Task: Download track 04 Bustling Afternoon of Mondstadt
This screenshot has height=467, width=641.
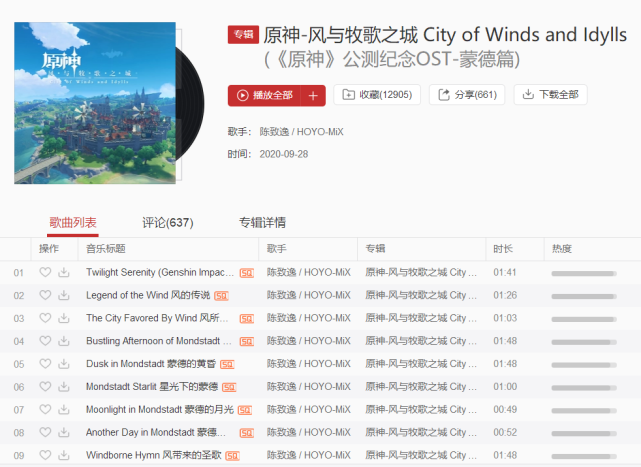Action: [64, 341]
